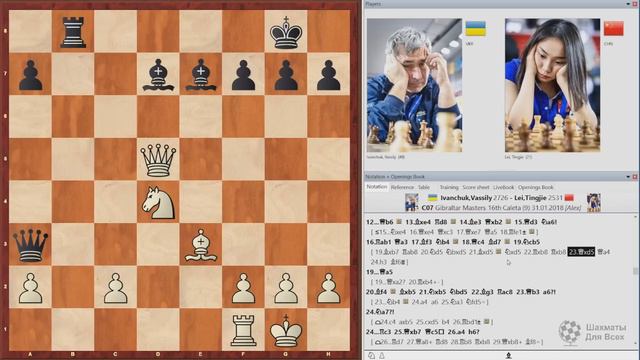Click the China flag in Players panel
The image size is (640, 360).
614,29
